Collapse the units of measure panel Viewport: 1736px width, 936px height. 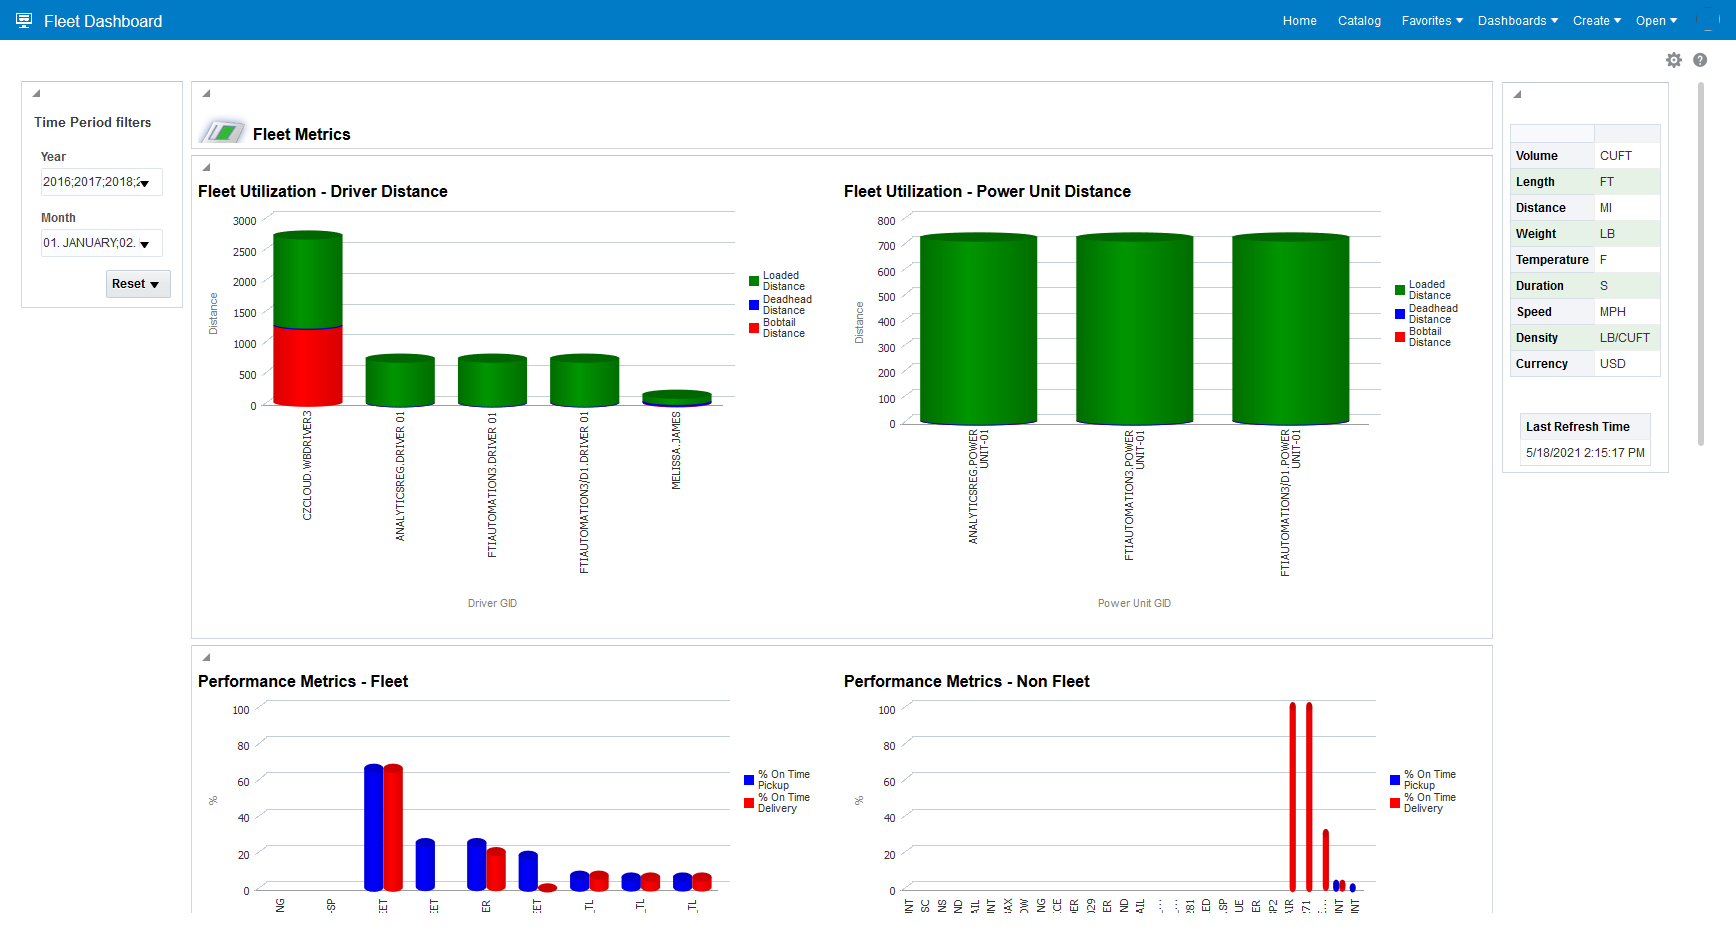pos(1517,95)
